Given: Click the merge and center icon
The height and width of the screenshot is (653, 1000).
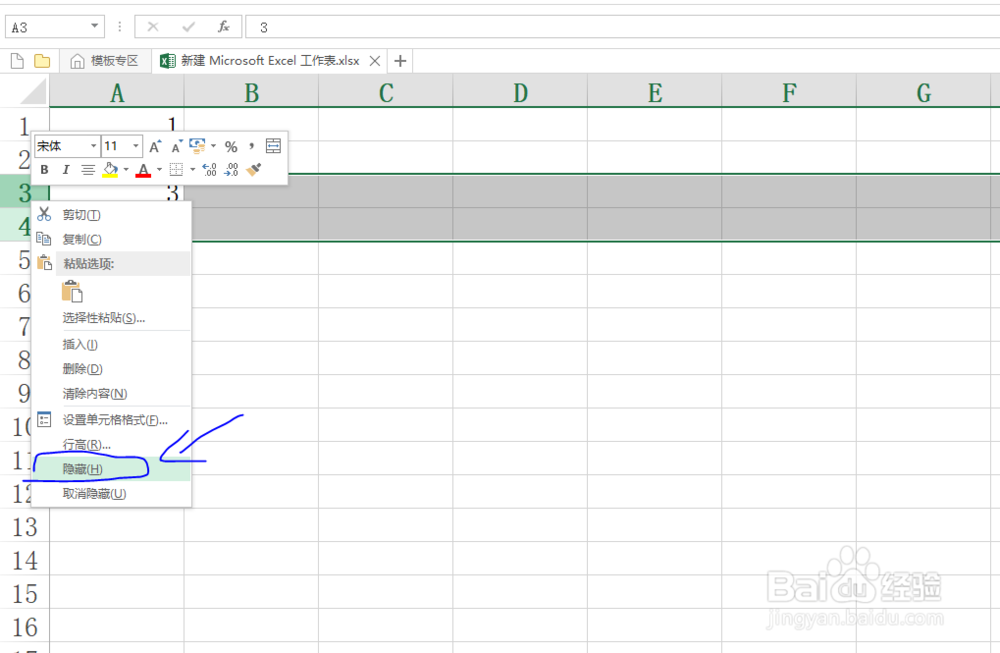Looking at the screenshot, I should [x=273, y=146].
